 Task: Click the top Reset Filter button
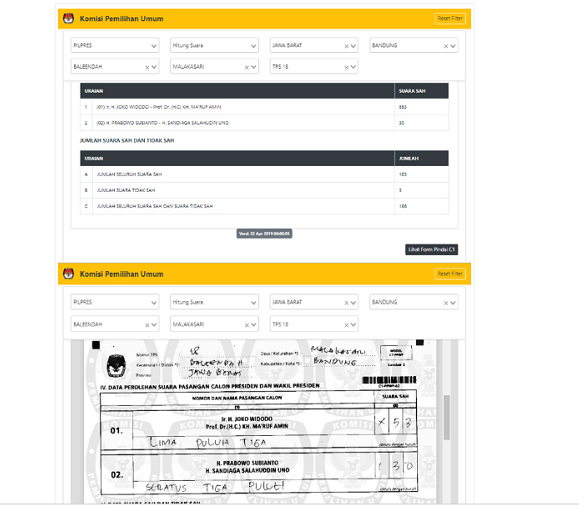[450, 18]
